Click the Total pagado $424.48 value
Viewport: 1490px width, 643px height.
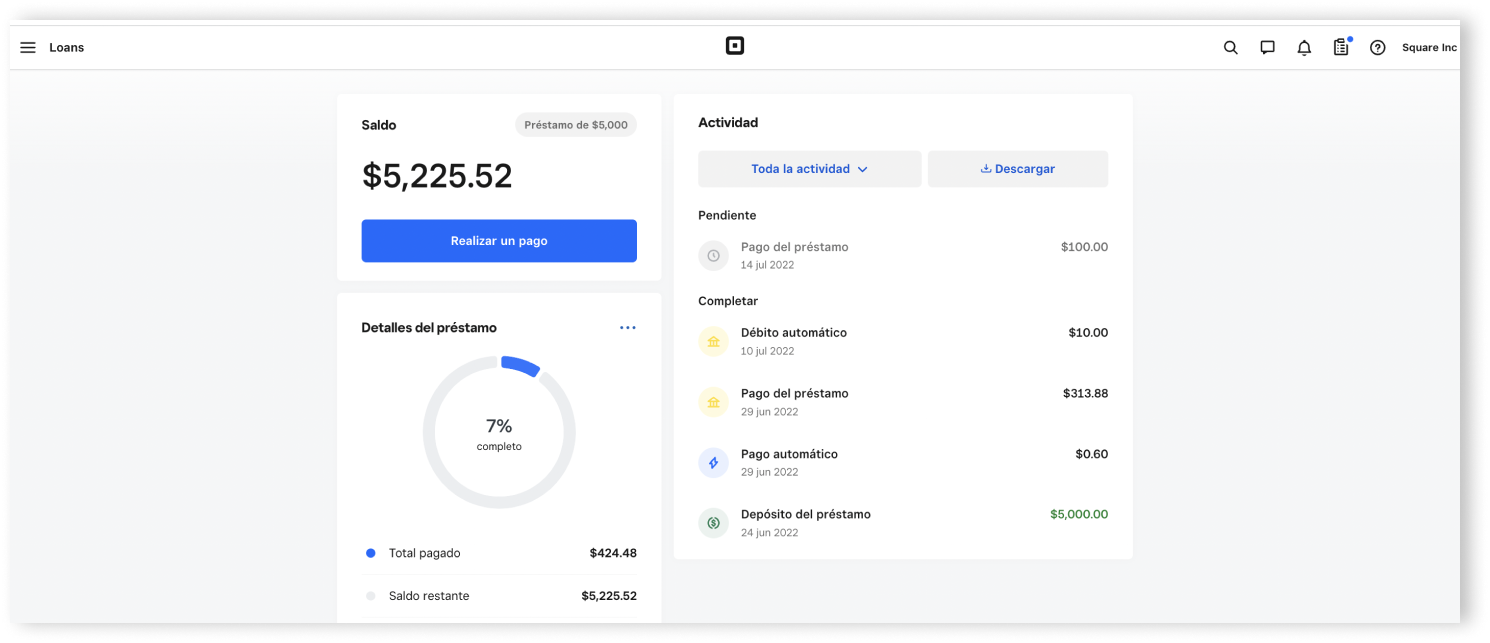pos(613,553)
